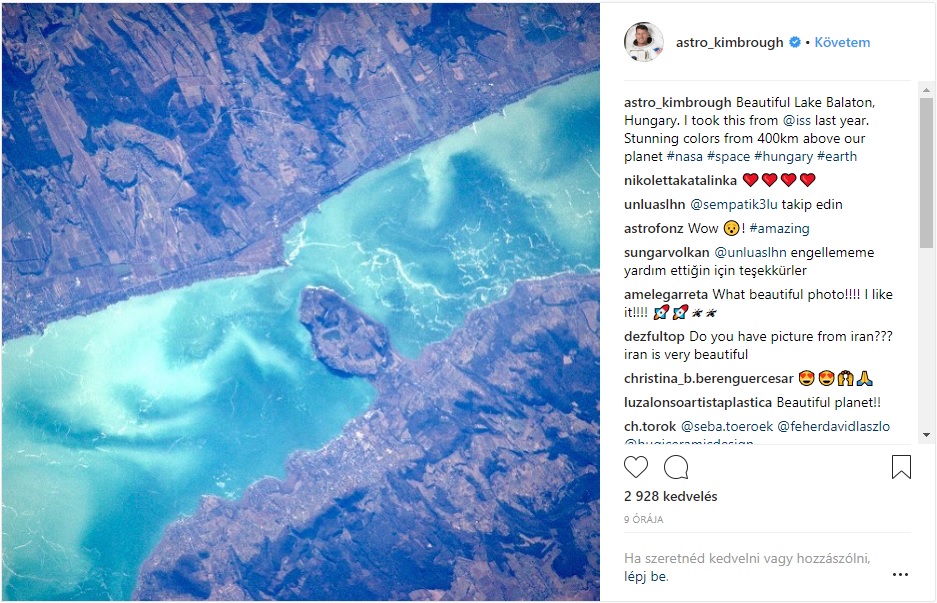Open the #amazing hashtag in astrofonz comment
The height and width of the screenshot is (603, 937).
tap(779, 228)
